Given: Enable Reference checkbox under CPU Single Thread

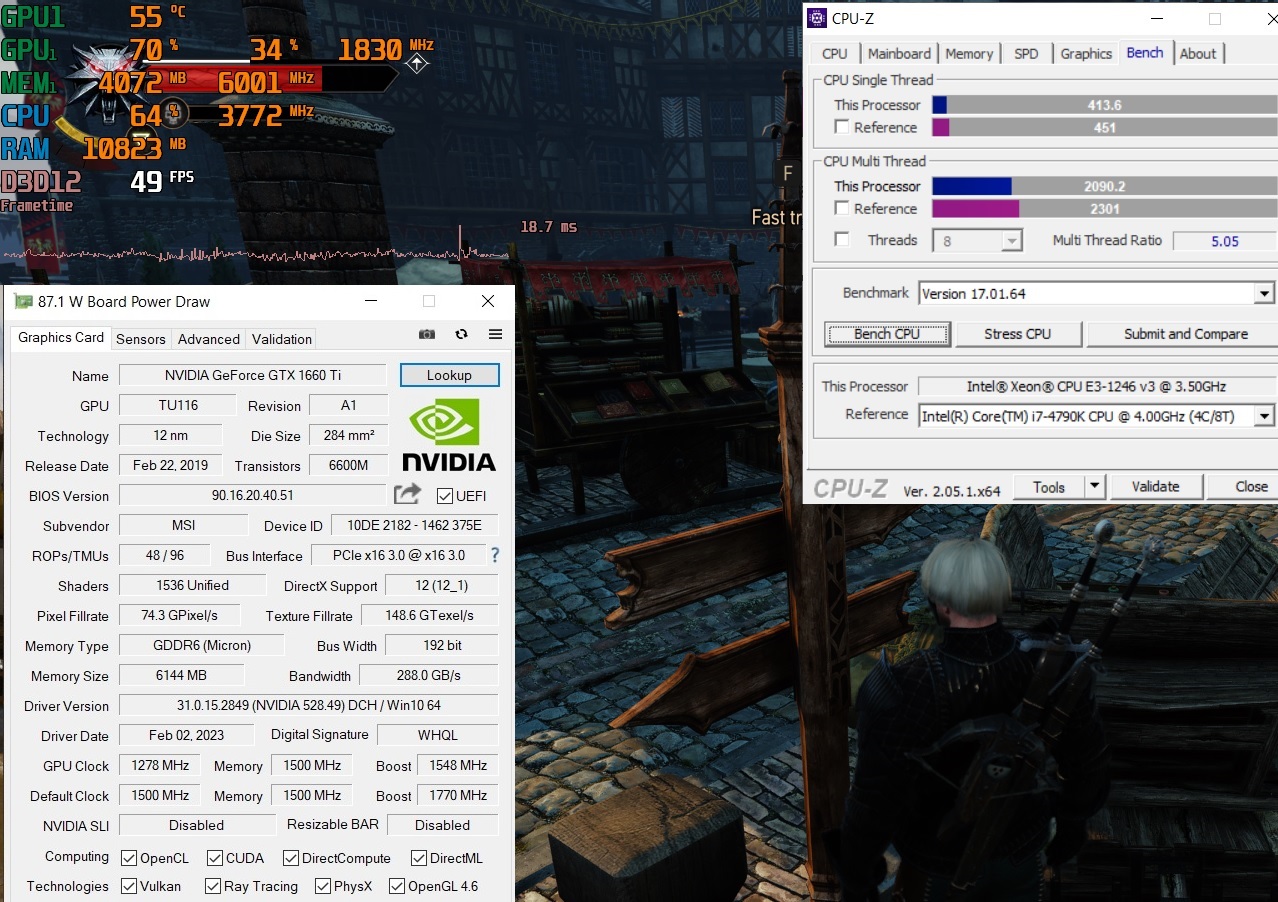Looking at the screenshot, I should coord(842,127).
